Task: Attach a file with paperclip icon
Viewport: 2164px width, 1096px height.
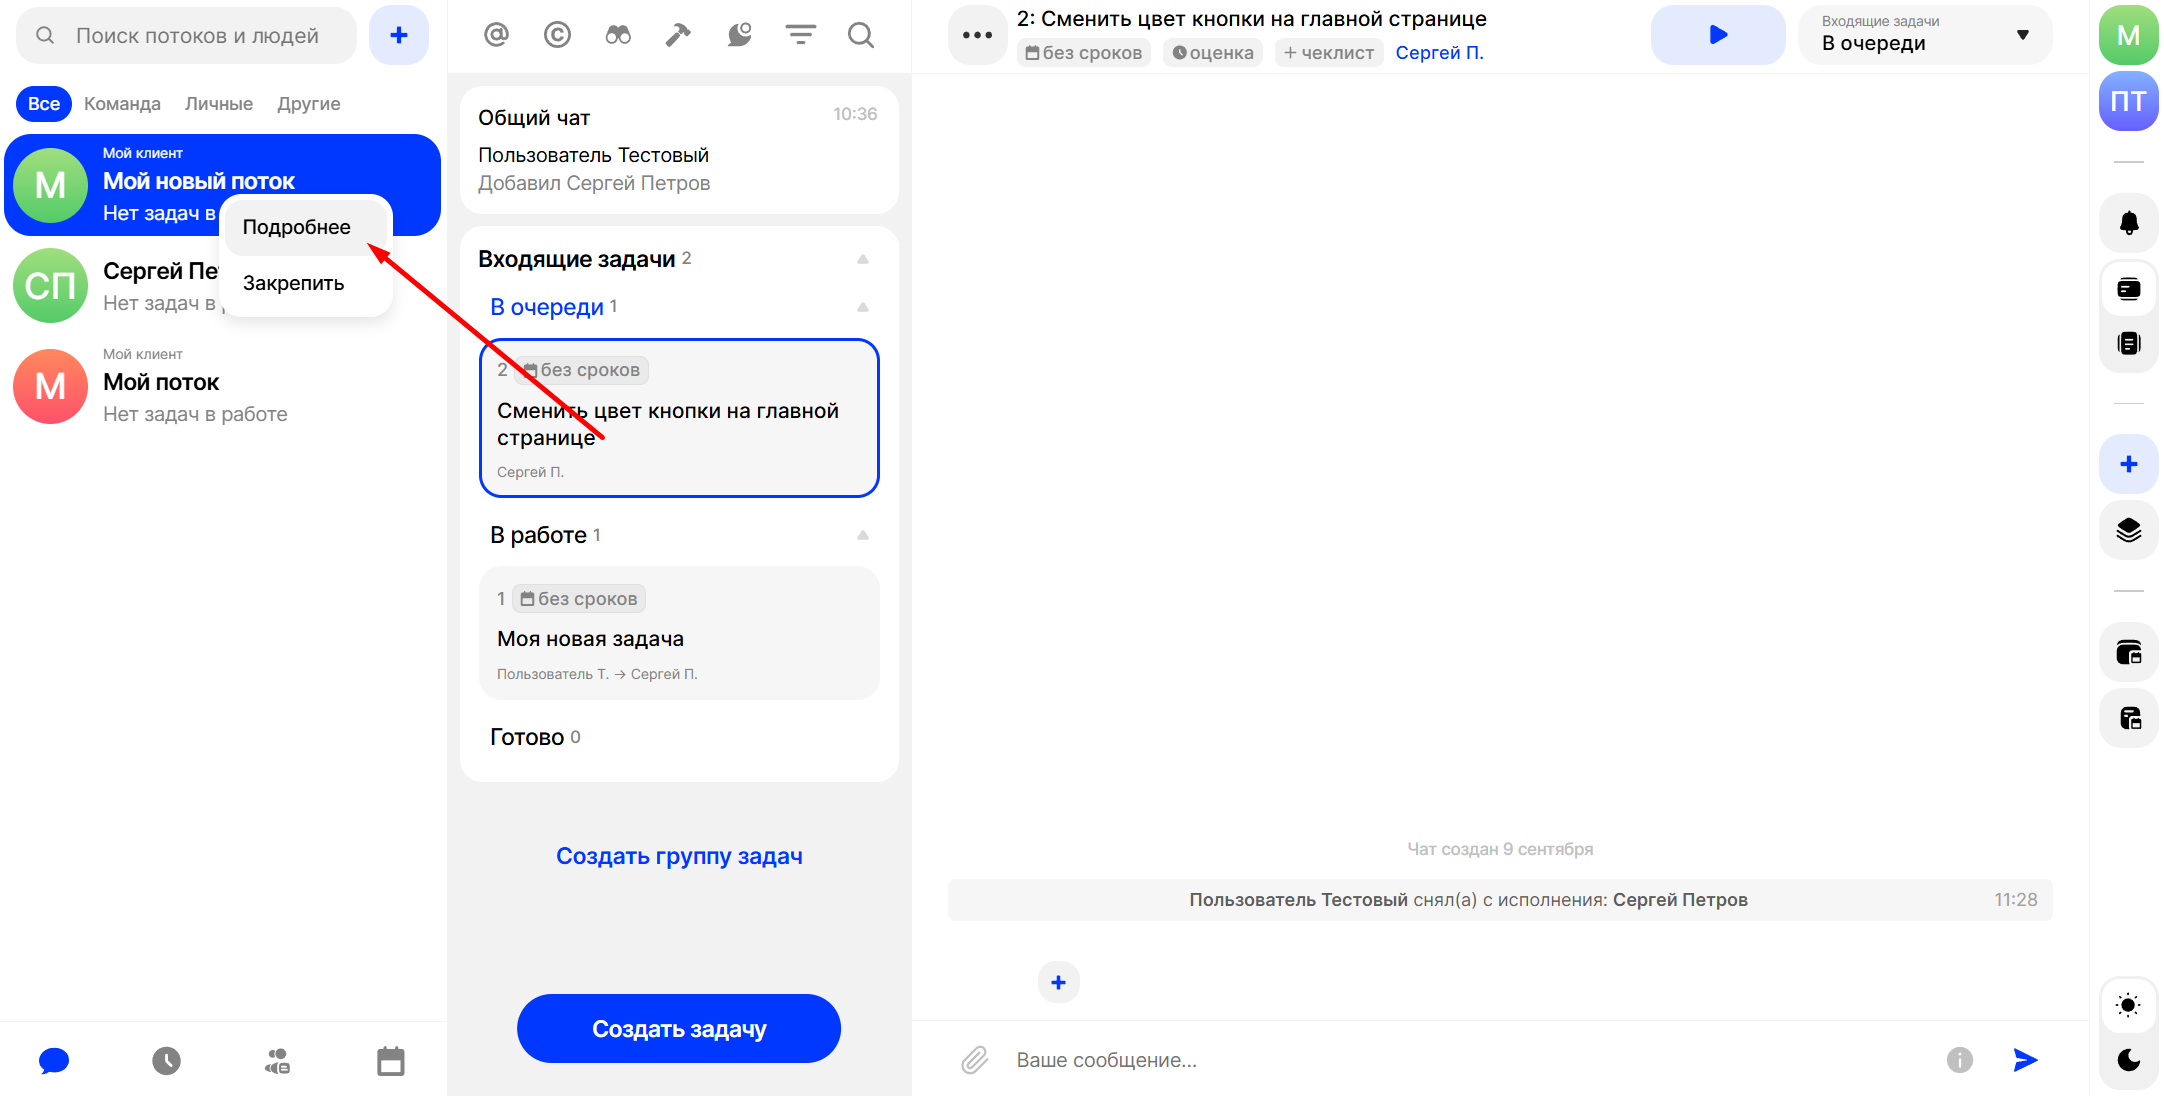Action: pos(974,1060)
